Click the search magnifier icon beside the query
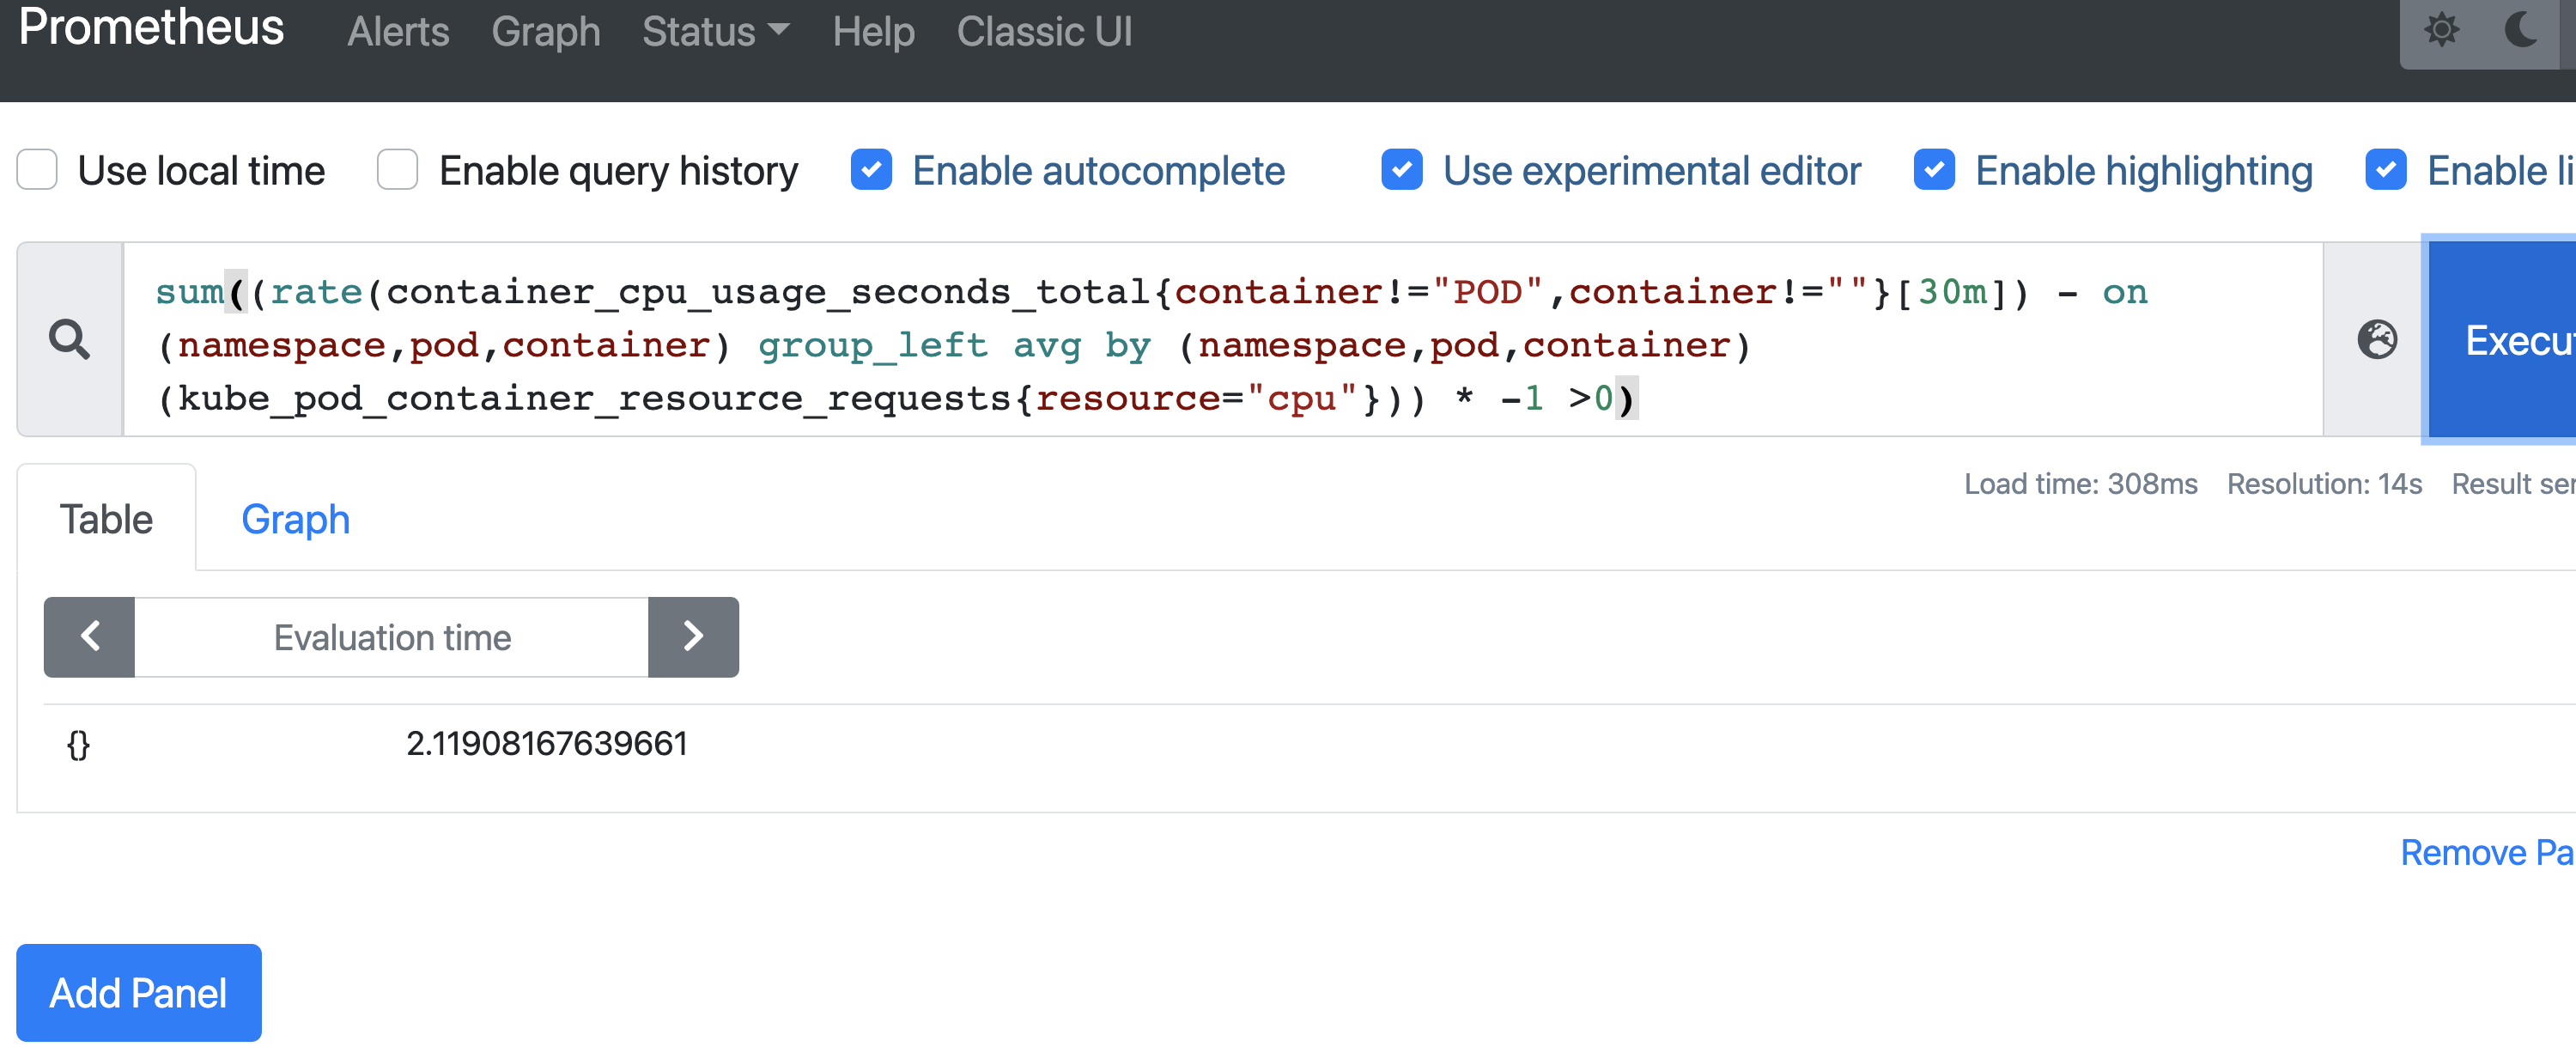The image size is (2576, 1053). click(x=70, y=340)
